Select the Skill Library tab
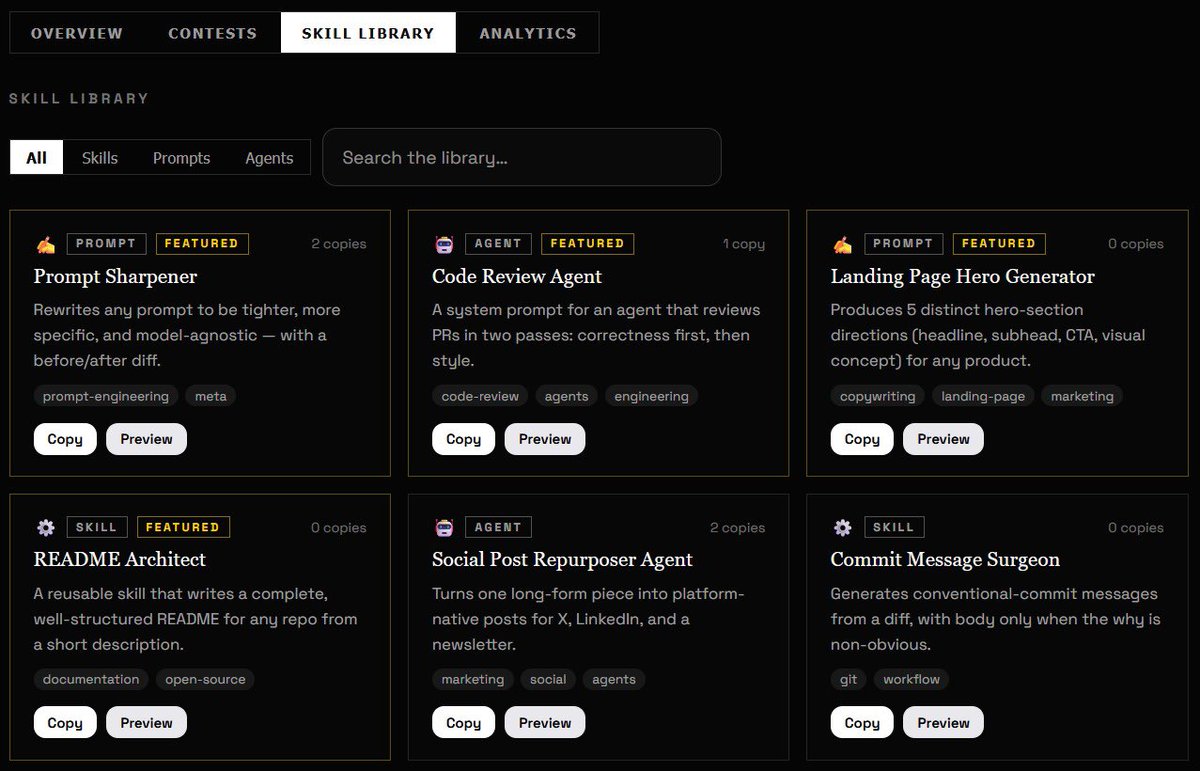Screen dimensions: 1200x771 coord(368,33)
